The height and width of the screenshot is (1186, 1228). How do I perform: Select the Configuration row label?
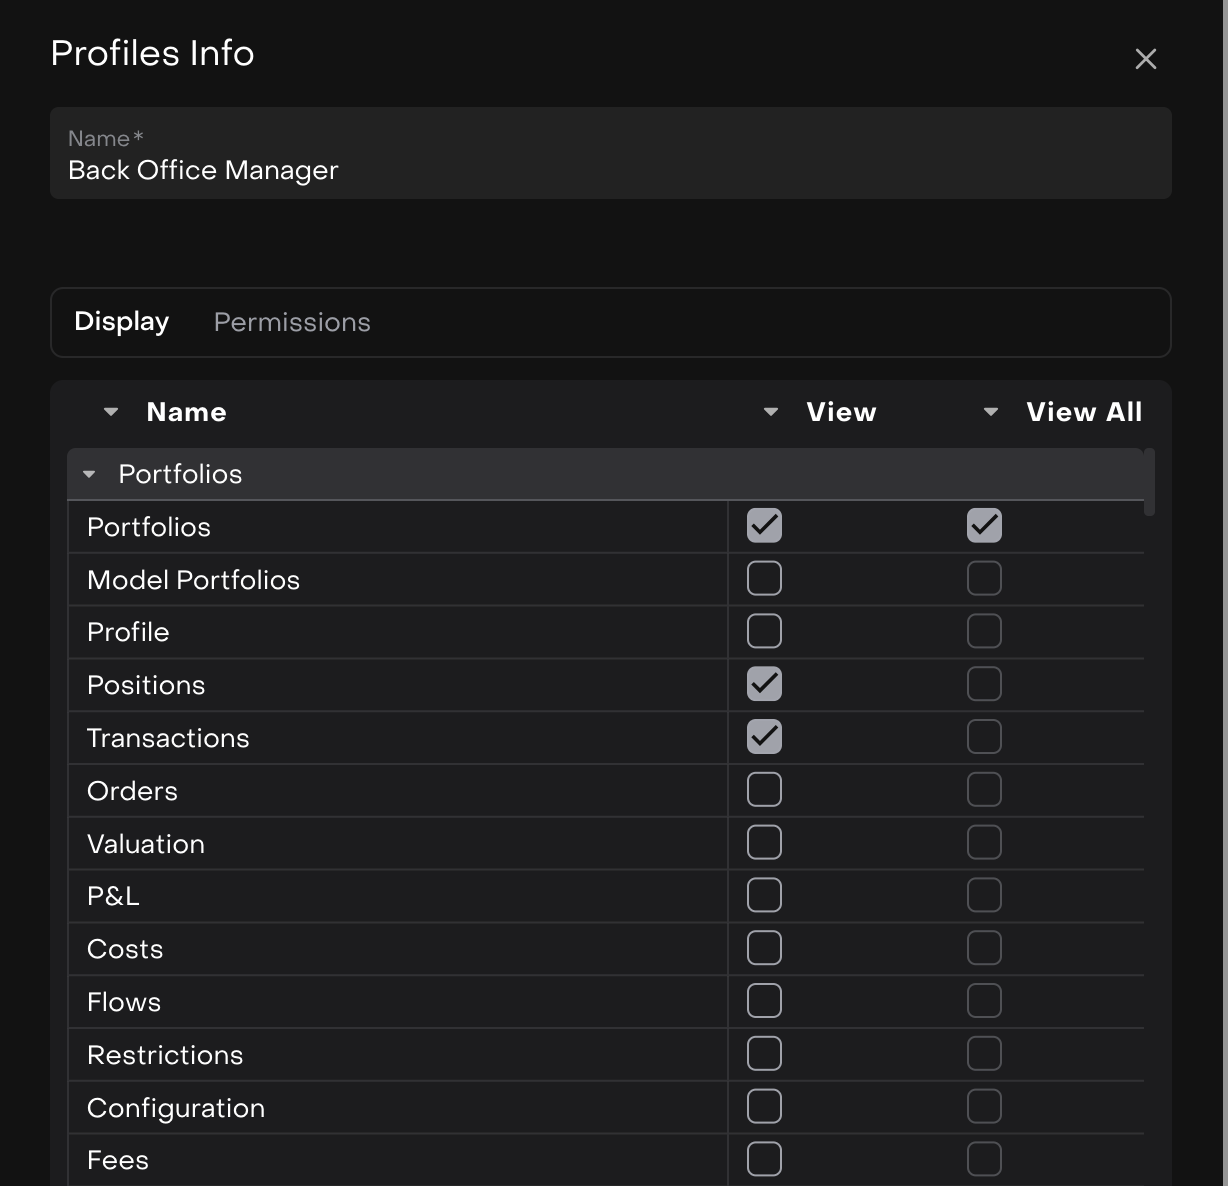tap(176, 1108)
